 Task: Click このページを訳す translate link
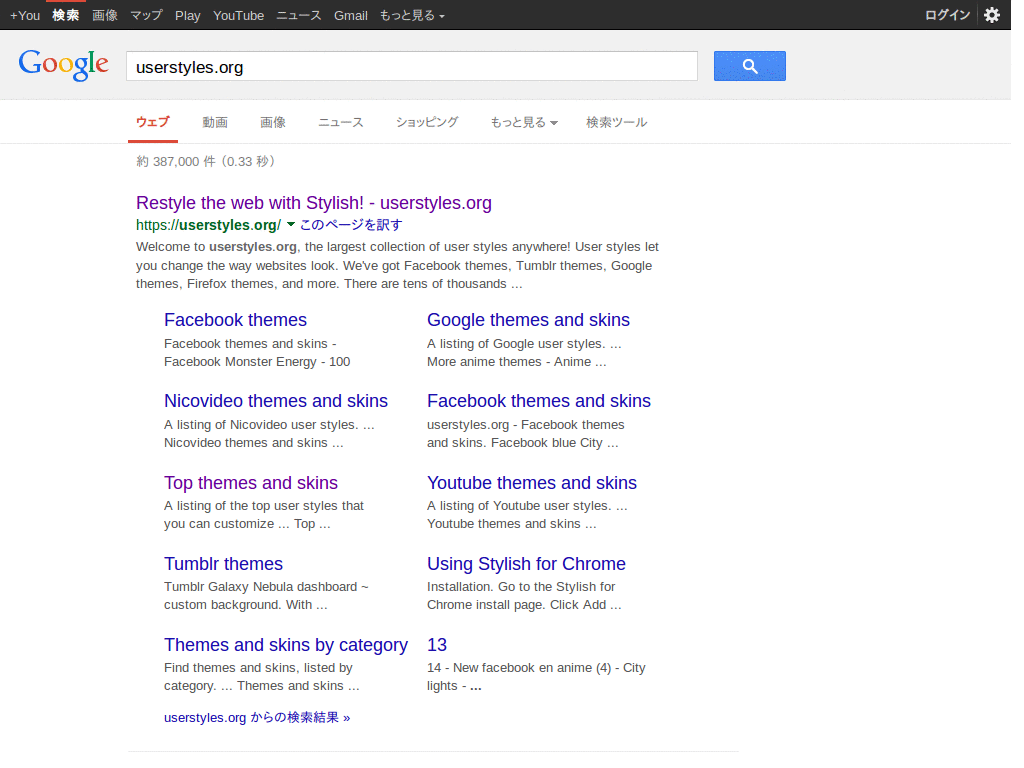(351, 225)
